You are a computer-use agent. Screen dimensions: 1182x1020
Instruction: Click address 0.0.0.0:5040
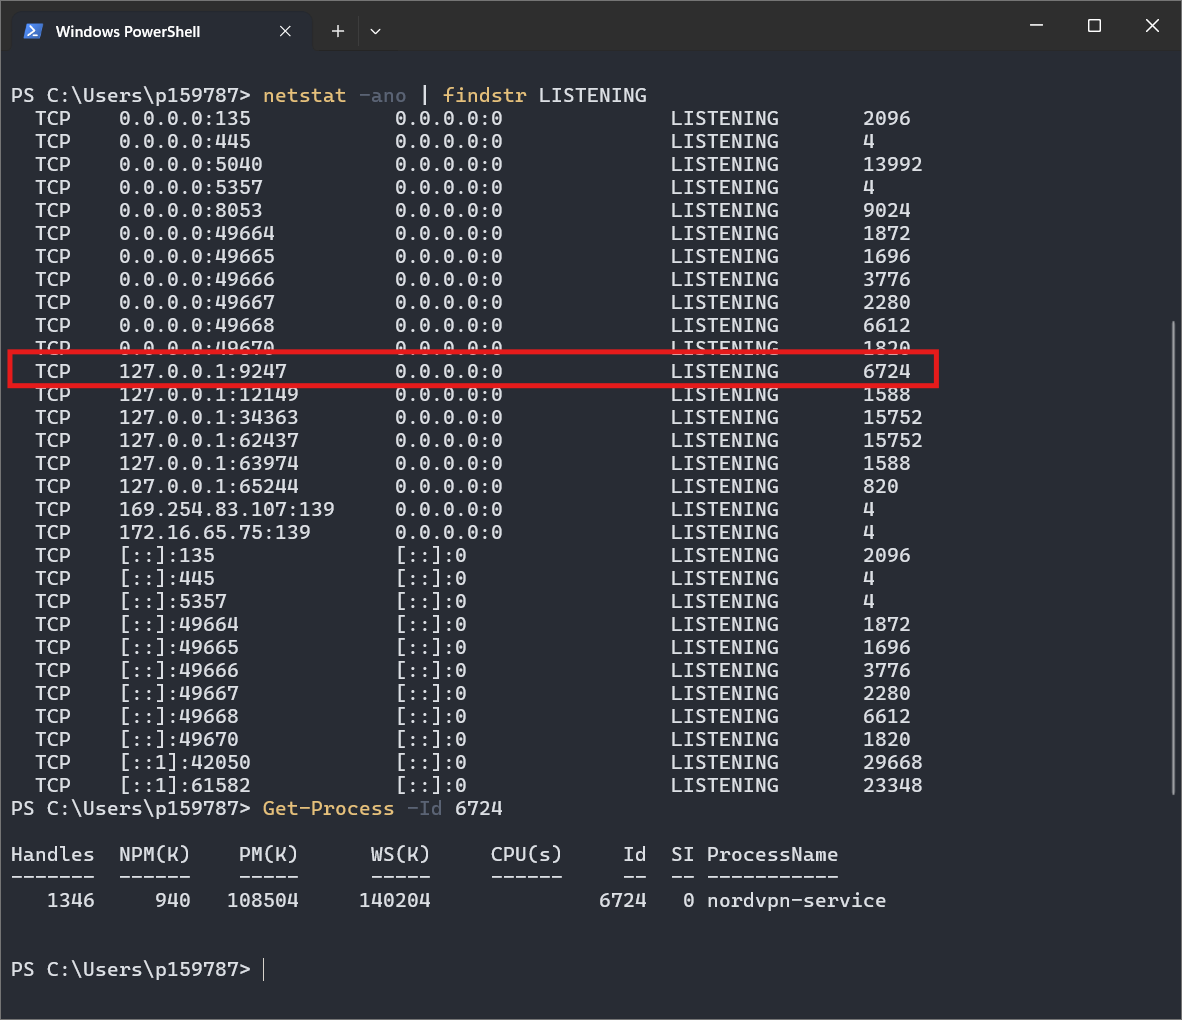[191, 165]
